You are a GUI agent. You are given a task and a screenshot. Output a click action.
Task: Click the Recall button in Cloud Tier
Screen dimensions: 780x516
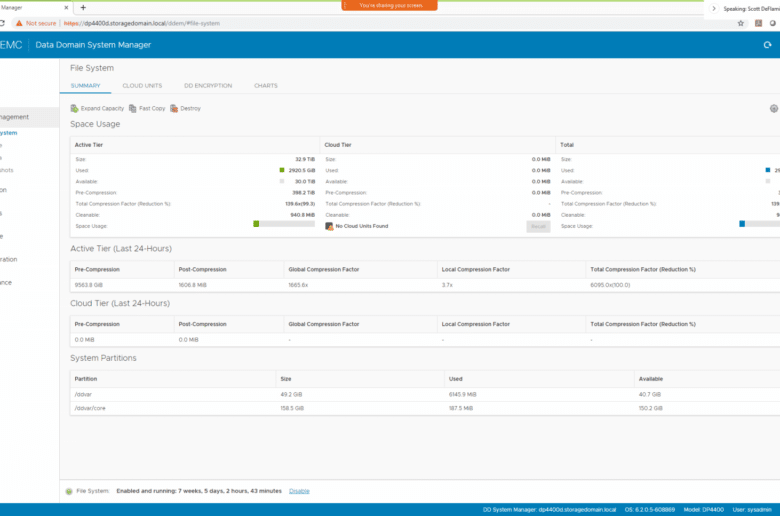pyautogui.click(x=538, y=226)
